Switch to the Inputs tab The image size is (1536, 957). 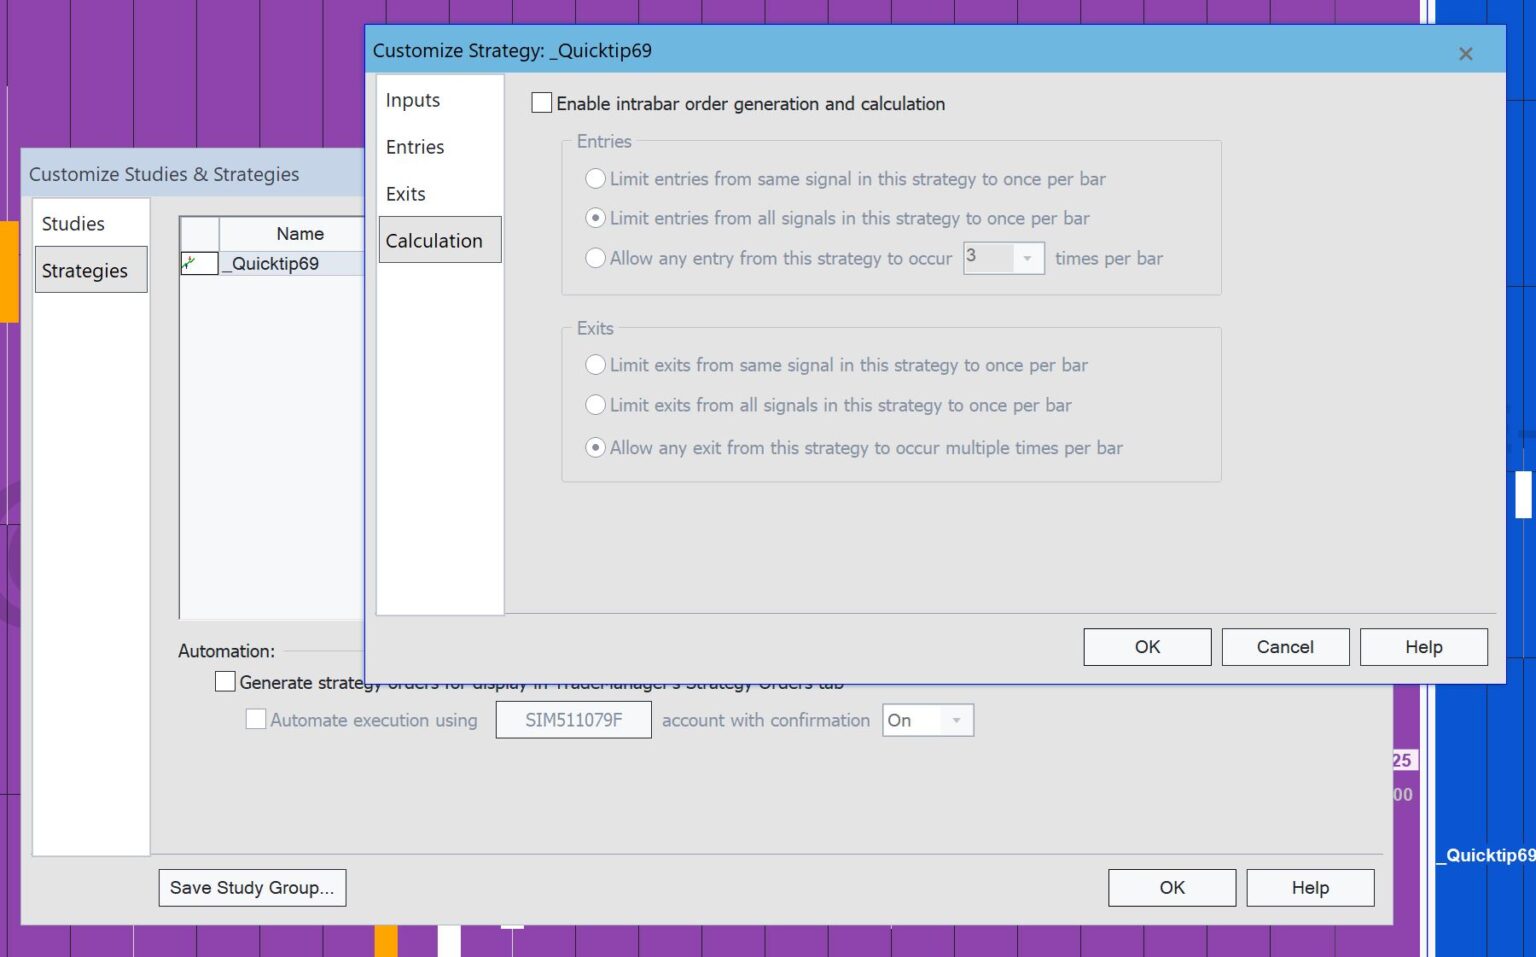click(412, 100)
